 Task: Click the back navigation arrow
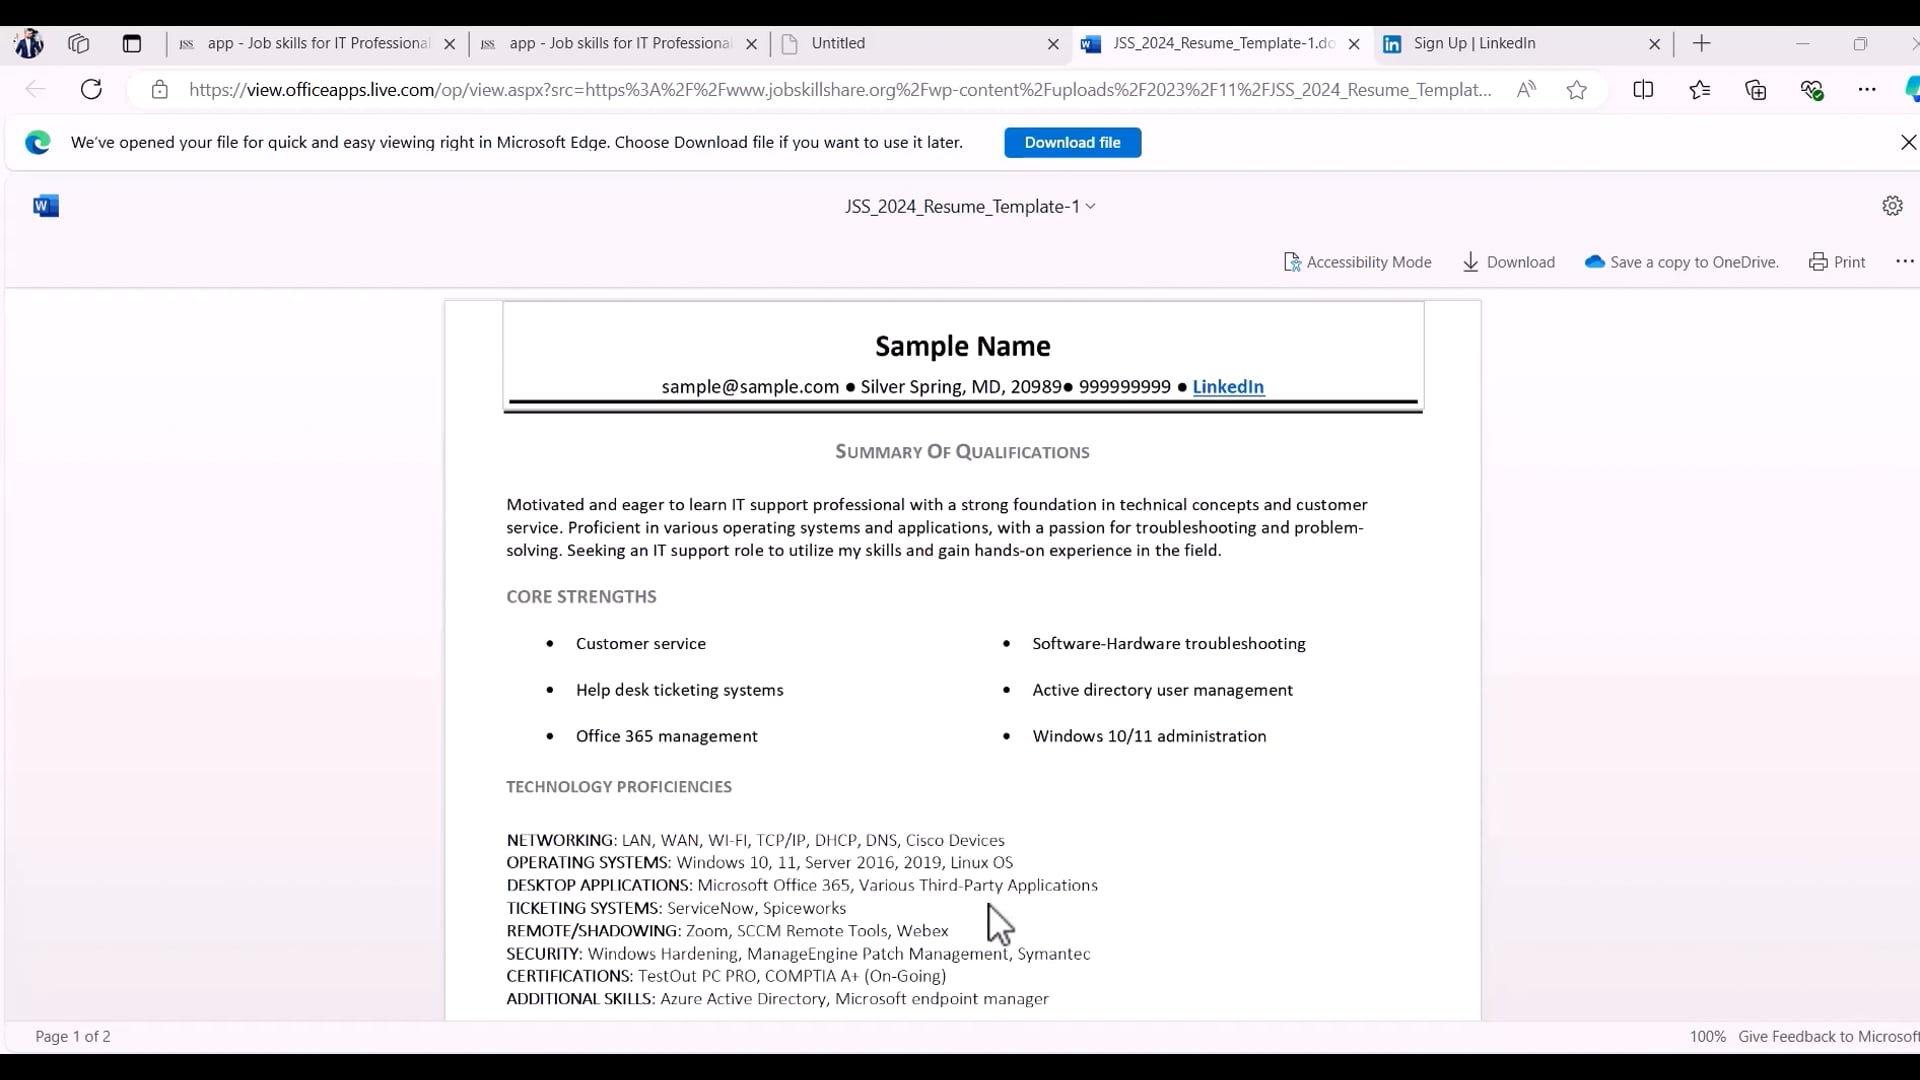[35, 89]
